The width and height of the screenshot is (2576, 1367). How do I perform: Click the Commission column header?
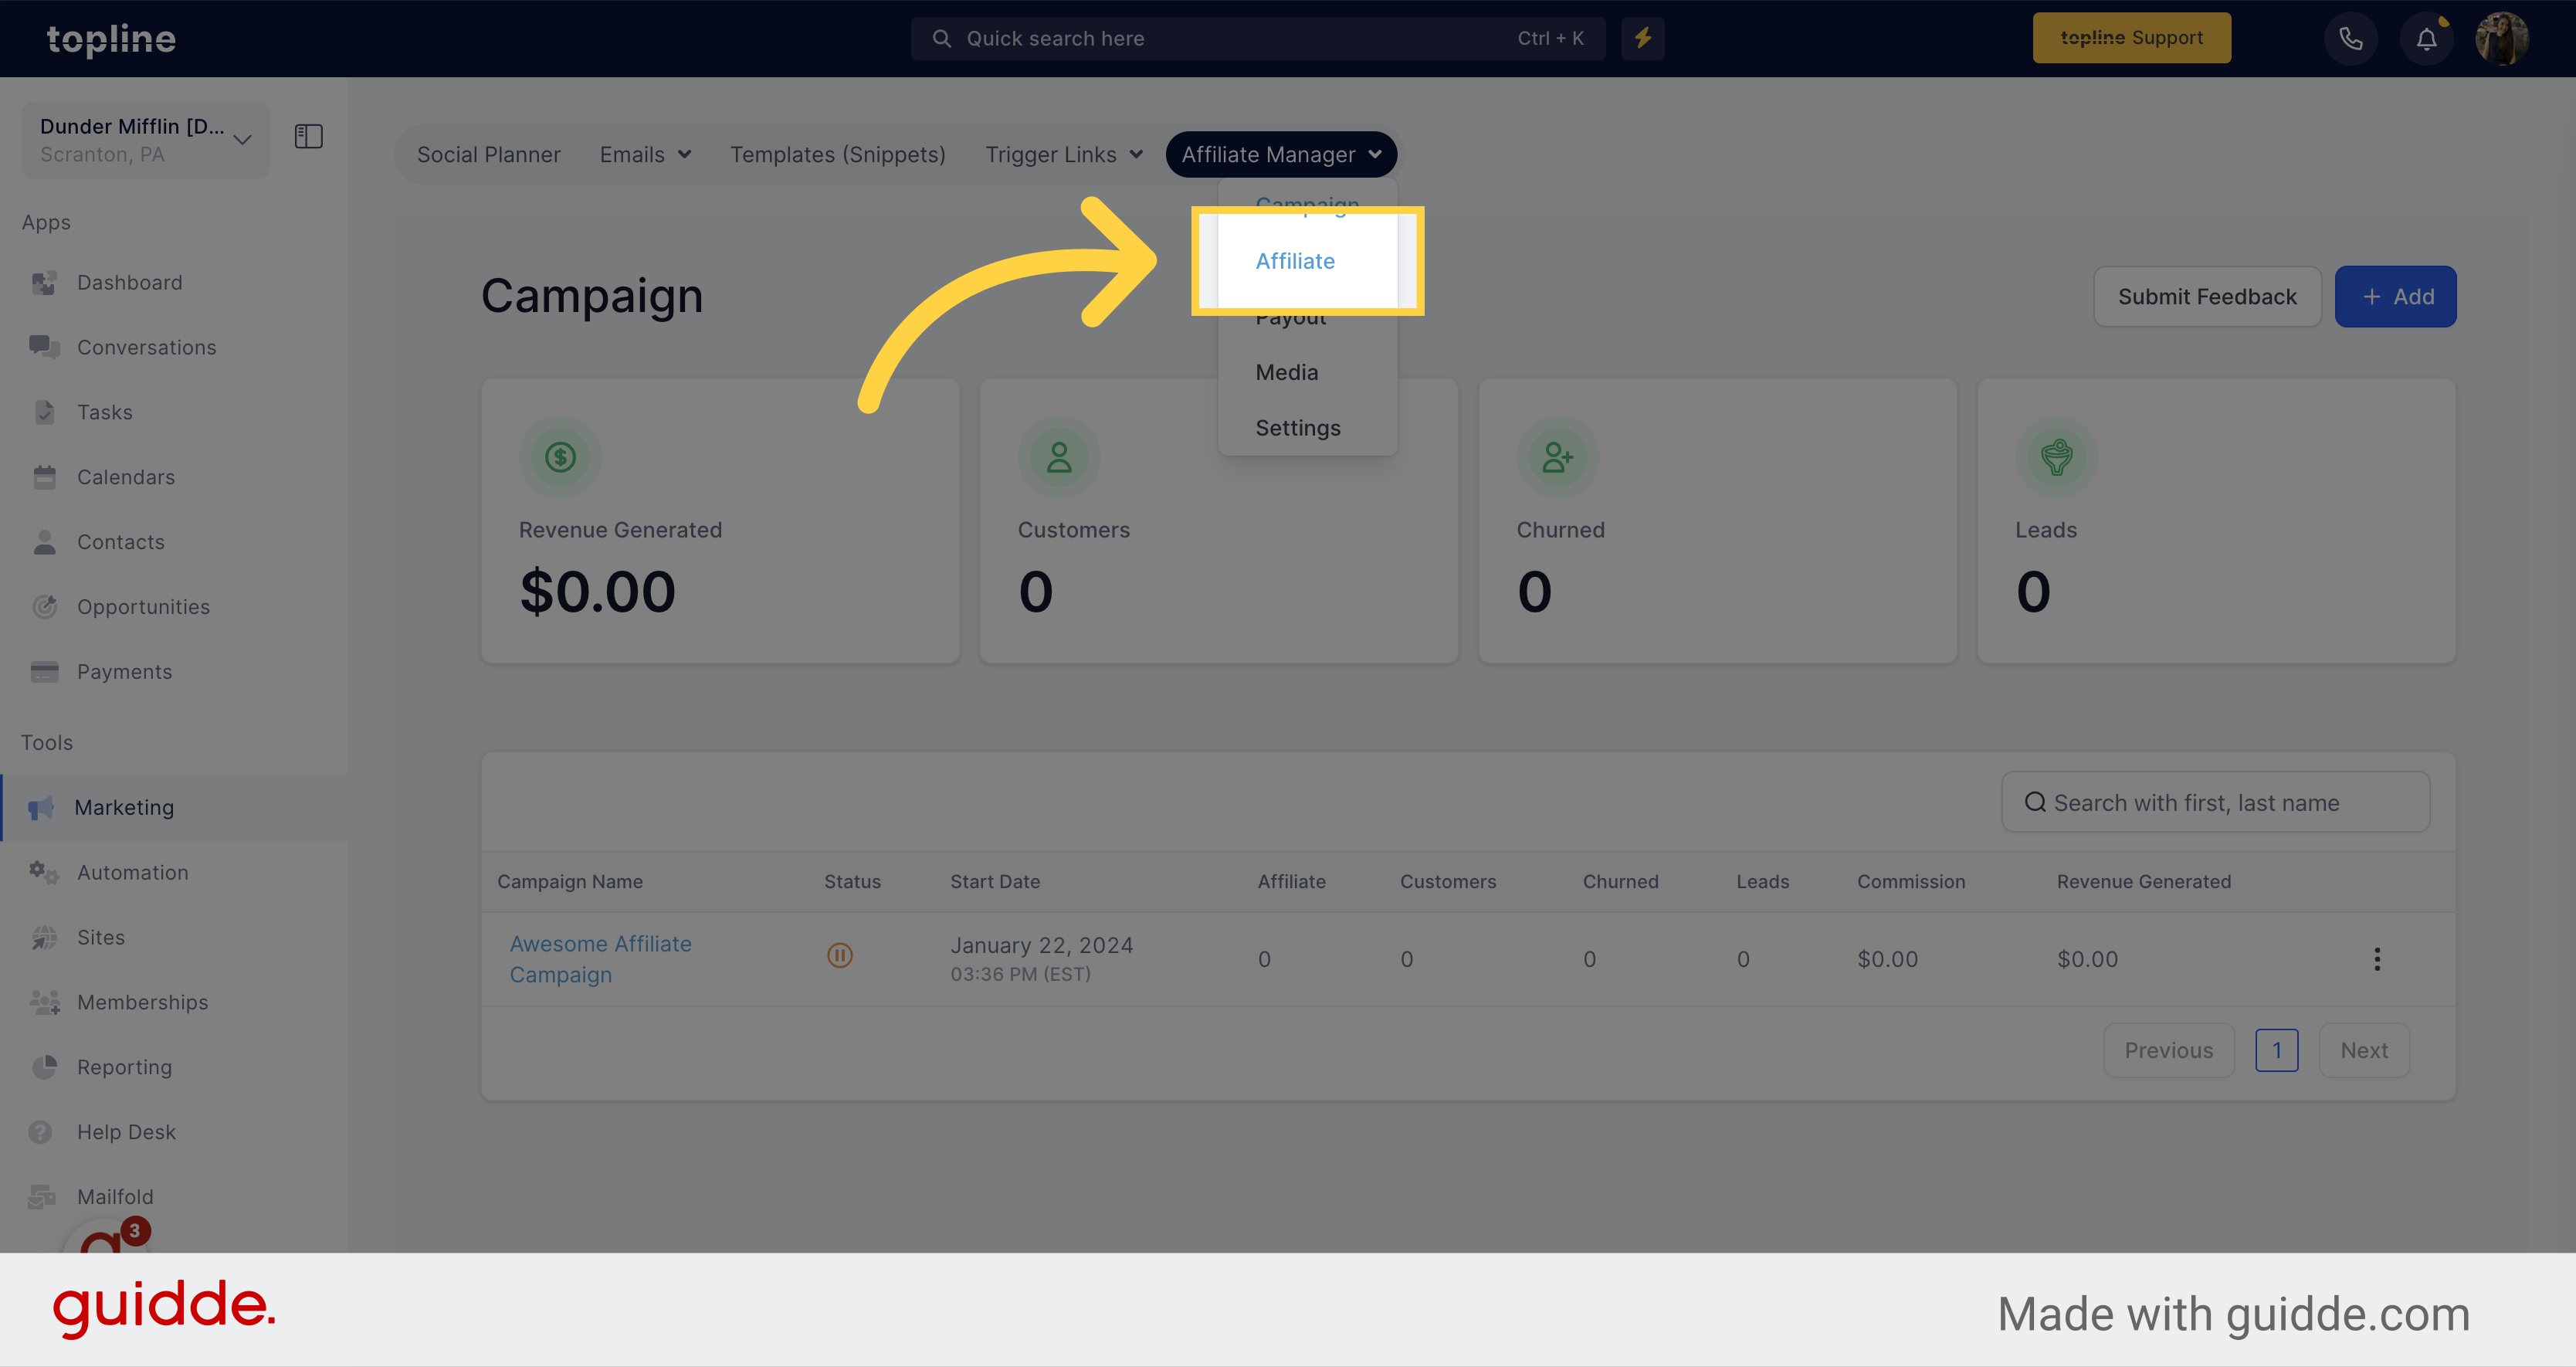(x=1911, y=882)
